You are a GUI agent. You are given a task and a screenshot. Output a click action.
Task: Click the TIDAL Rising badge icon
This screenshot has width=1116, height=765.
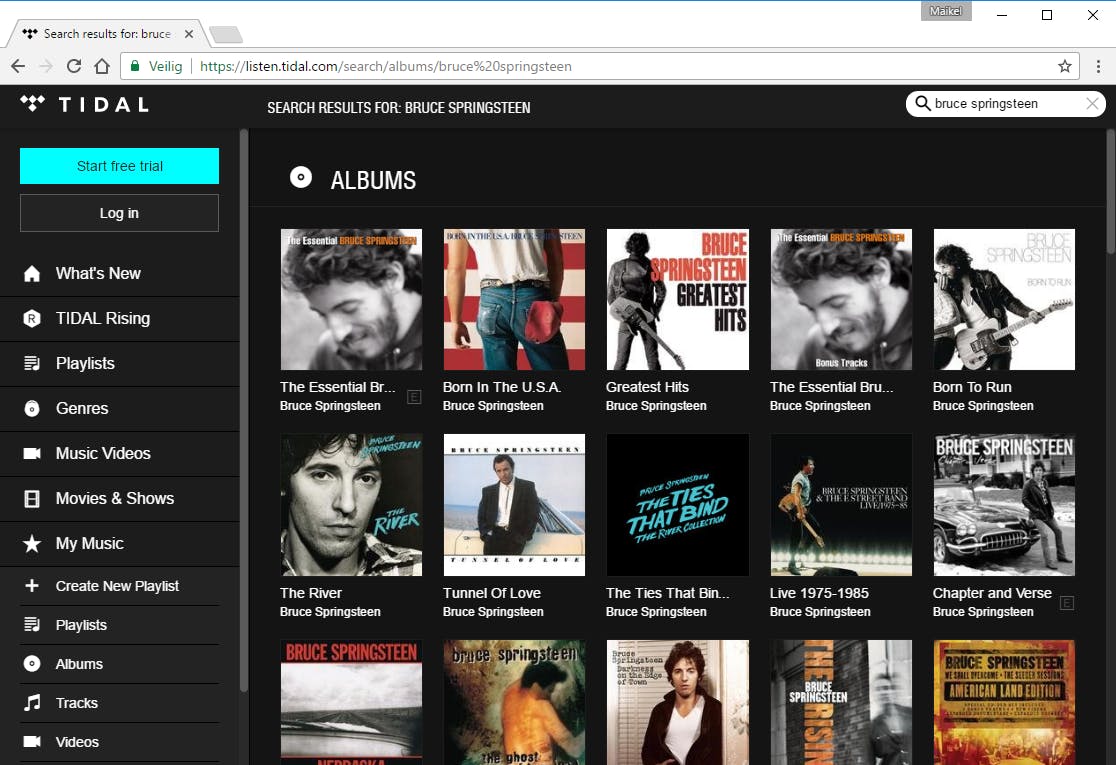[x=32, y=319]
